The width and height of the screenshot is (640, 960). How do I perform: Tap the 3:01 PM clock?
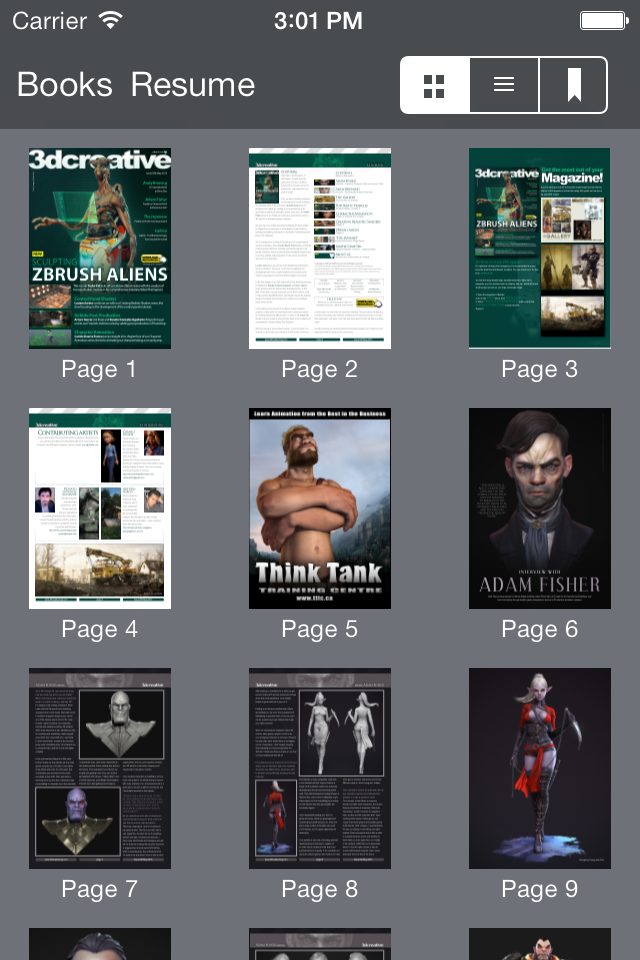coord(318,21)
